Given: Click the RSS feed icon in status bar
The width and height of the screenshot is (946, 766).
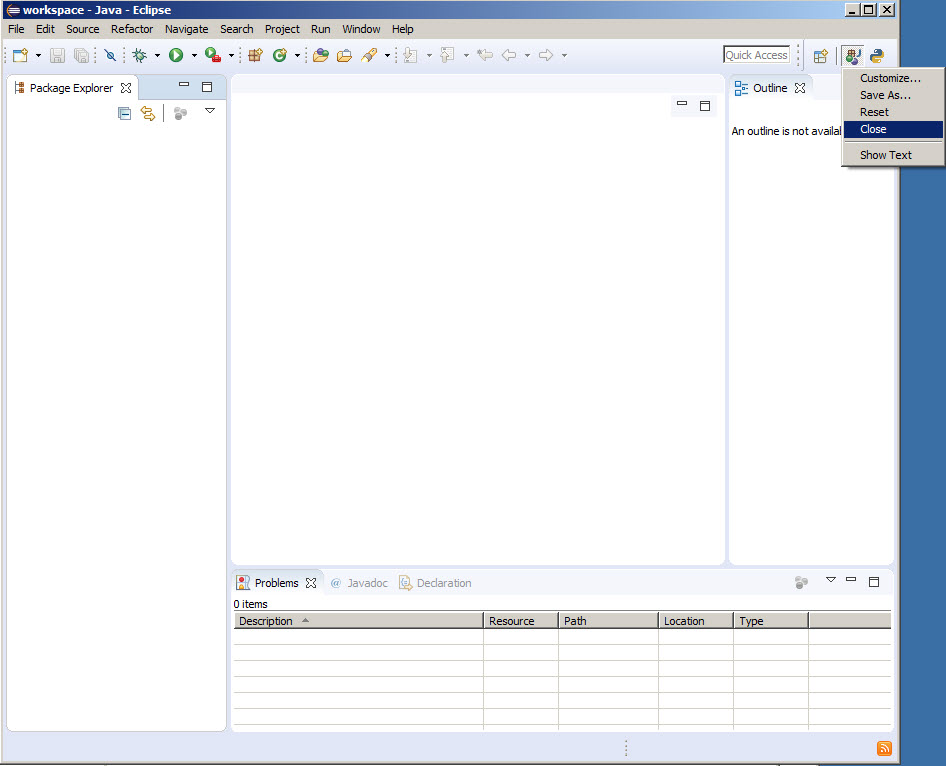Looking at the screenshot, I should click(x=884, y=748).
